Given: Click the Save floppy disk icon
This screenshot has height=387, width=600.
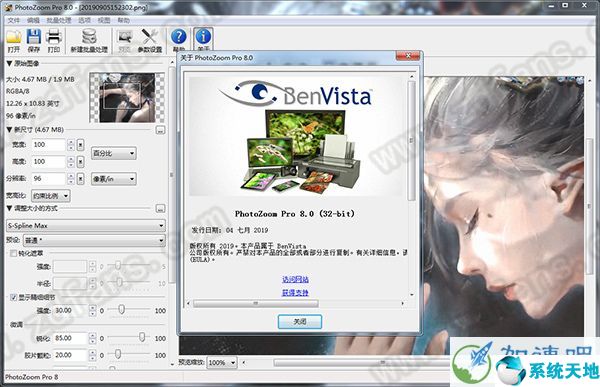Looking at the screenshot, I should point(34,37).
